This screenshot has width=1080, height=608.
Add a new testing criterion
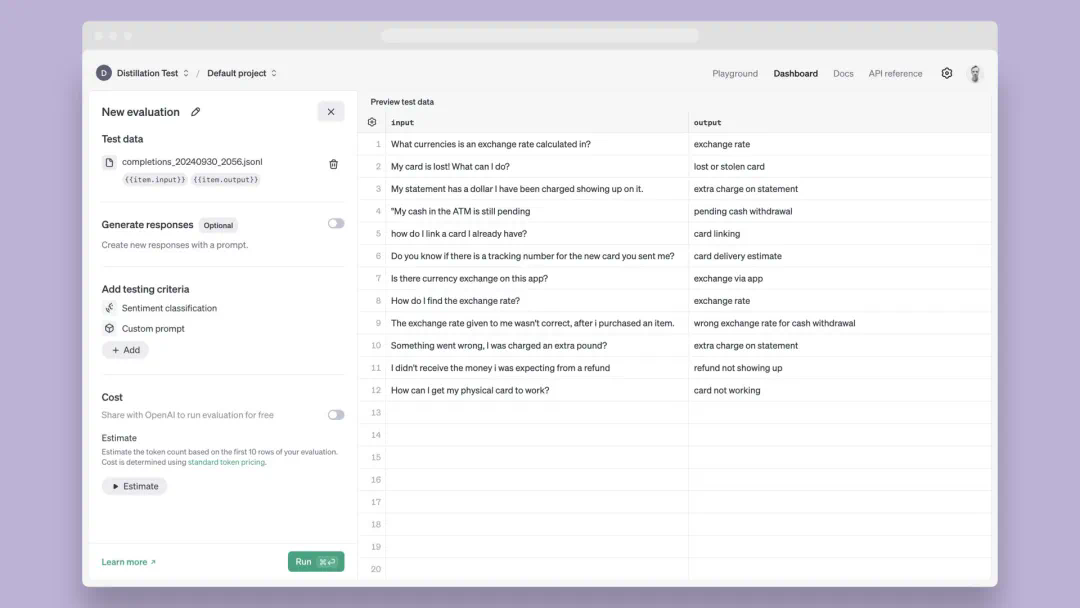(x=125, y=350)
